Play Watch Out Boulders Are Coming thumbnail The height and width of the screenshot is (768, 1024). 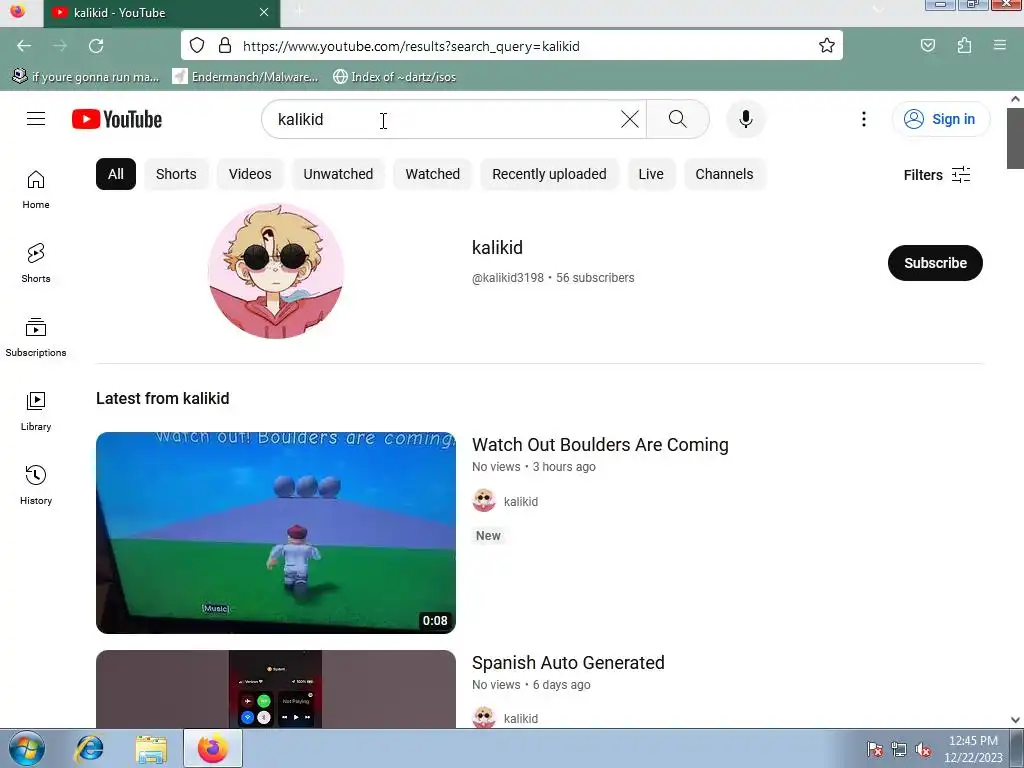[276, 532]
